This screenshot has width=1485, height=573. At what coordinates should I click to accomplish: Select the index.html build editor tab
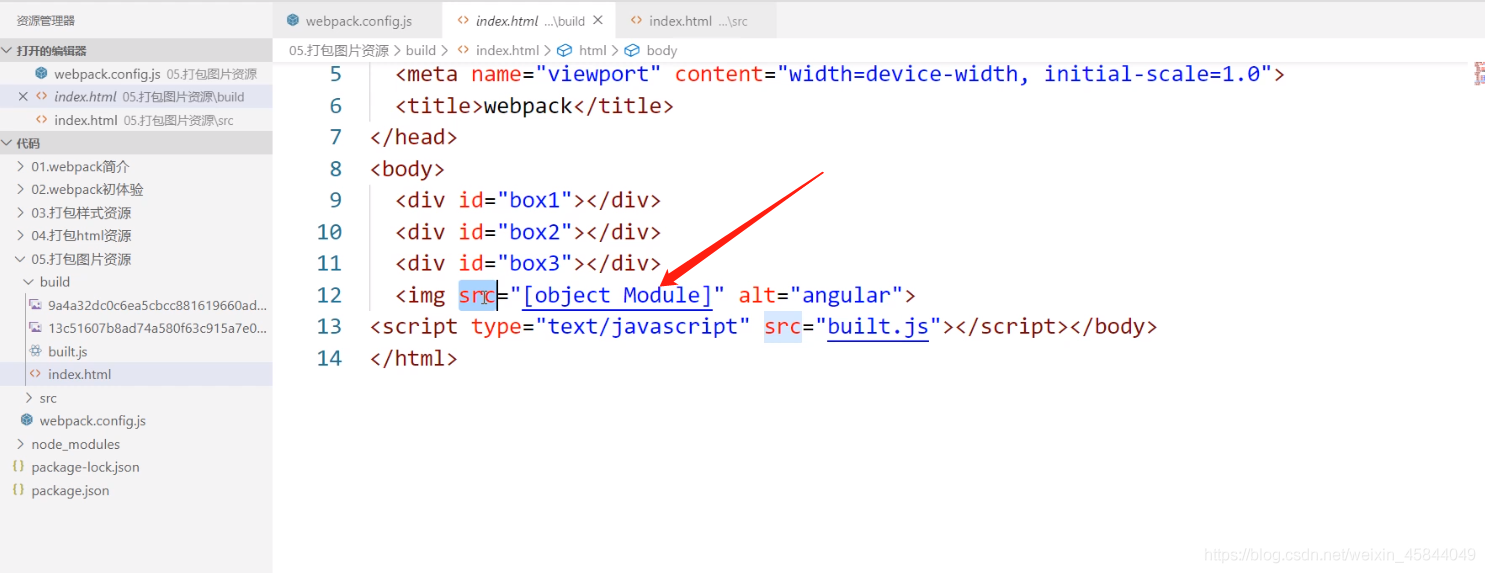click(x=530, y=21)
